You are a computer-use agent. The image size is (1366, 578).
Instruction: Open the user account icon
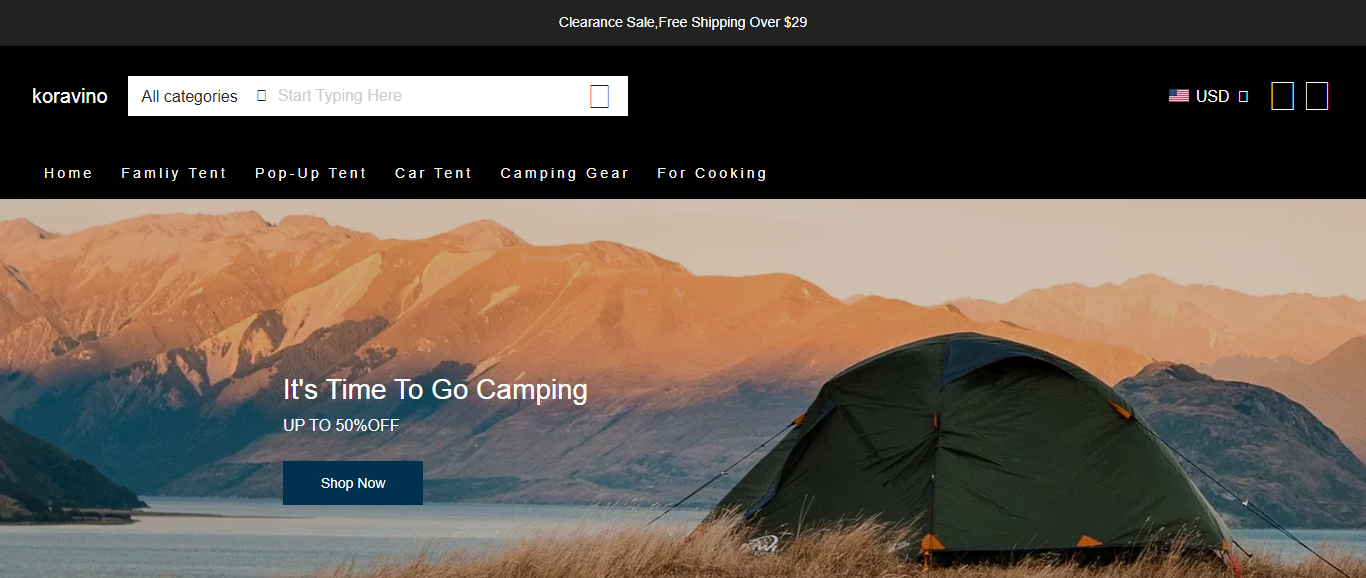(1282, 96)
